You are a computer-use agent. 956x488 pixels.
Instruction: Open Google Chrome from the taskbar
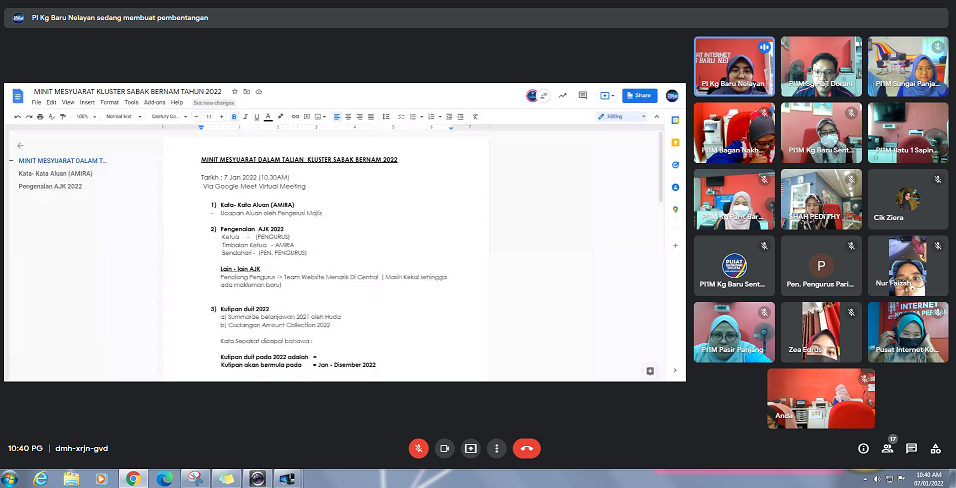point(132,478)
